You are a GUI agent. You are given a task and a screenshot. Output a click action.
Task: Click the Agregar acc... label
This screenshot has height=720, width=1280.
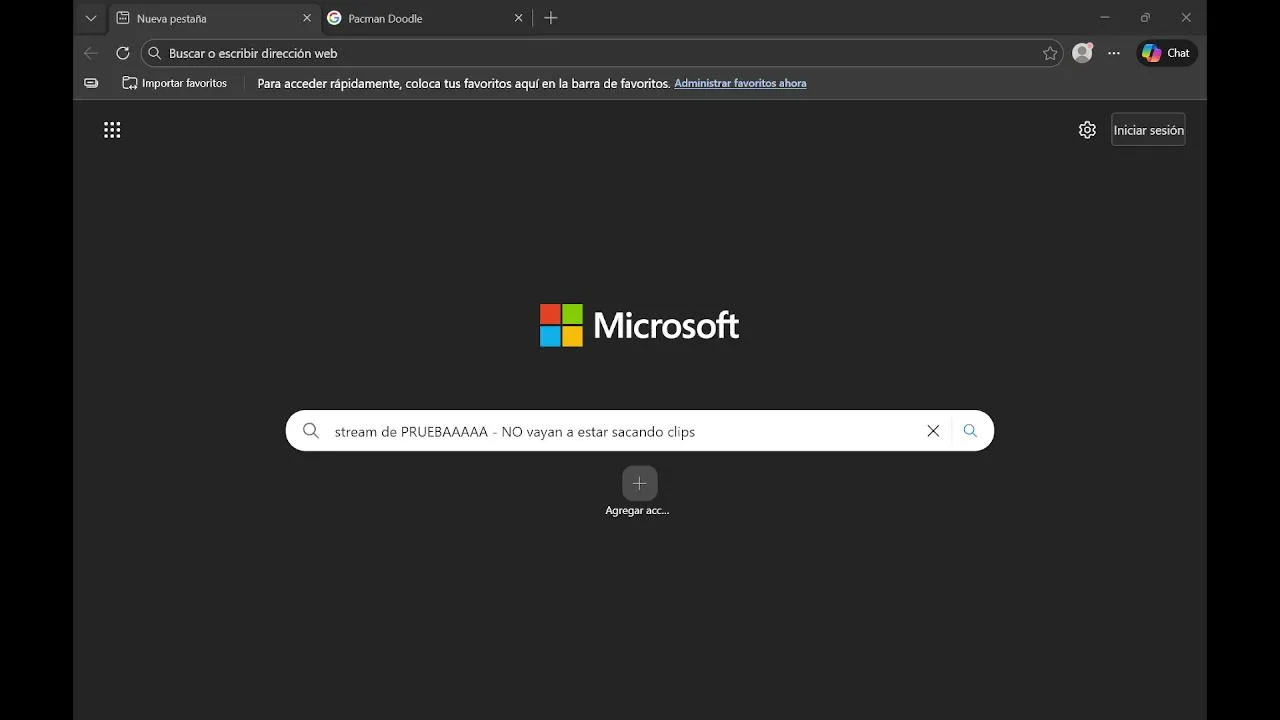coord(637,510)
